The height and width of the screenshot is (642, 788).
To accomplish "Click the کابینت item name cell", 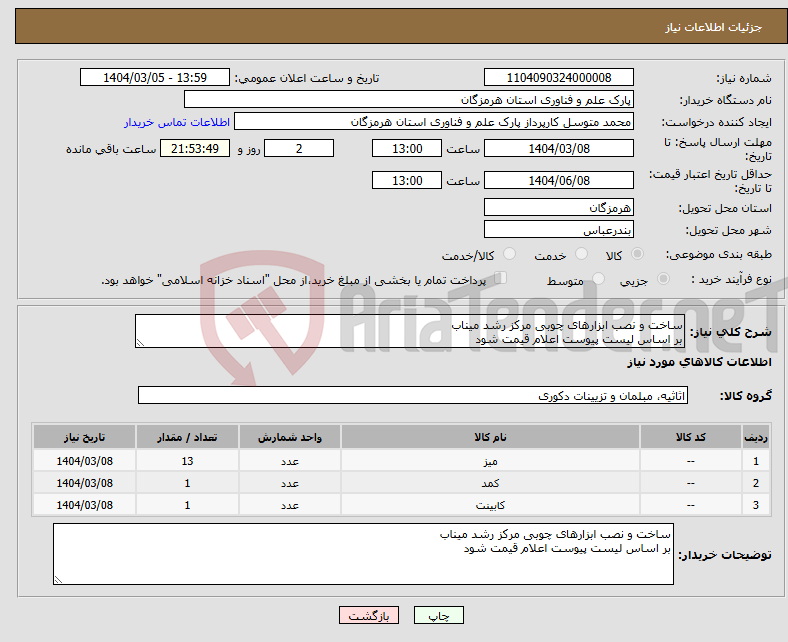I will 490,505.
